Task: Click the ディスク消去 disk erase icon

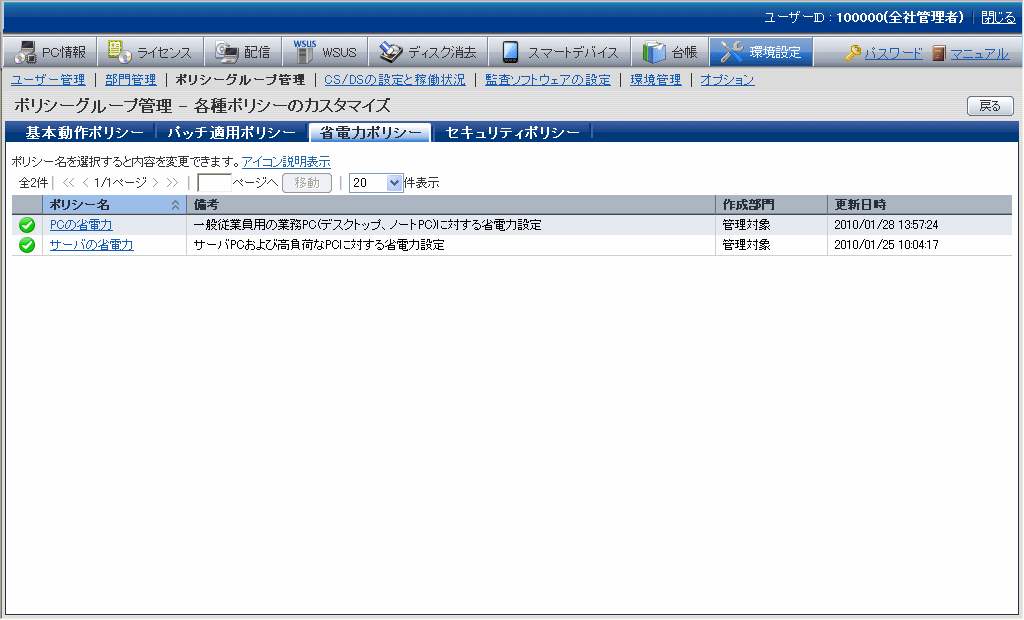Action: (x=391, y=52)
